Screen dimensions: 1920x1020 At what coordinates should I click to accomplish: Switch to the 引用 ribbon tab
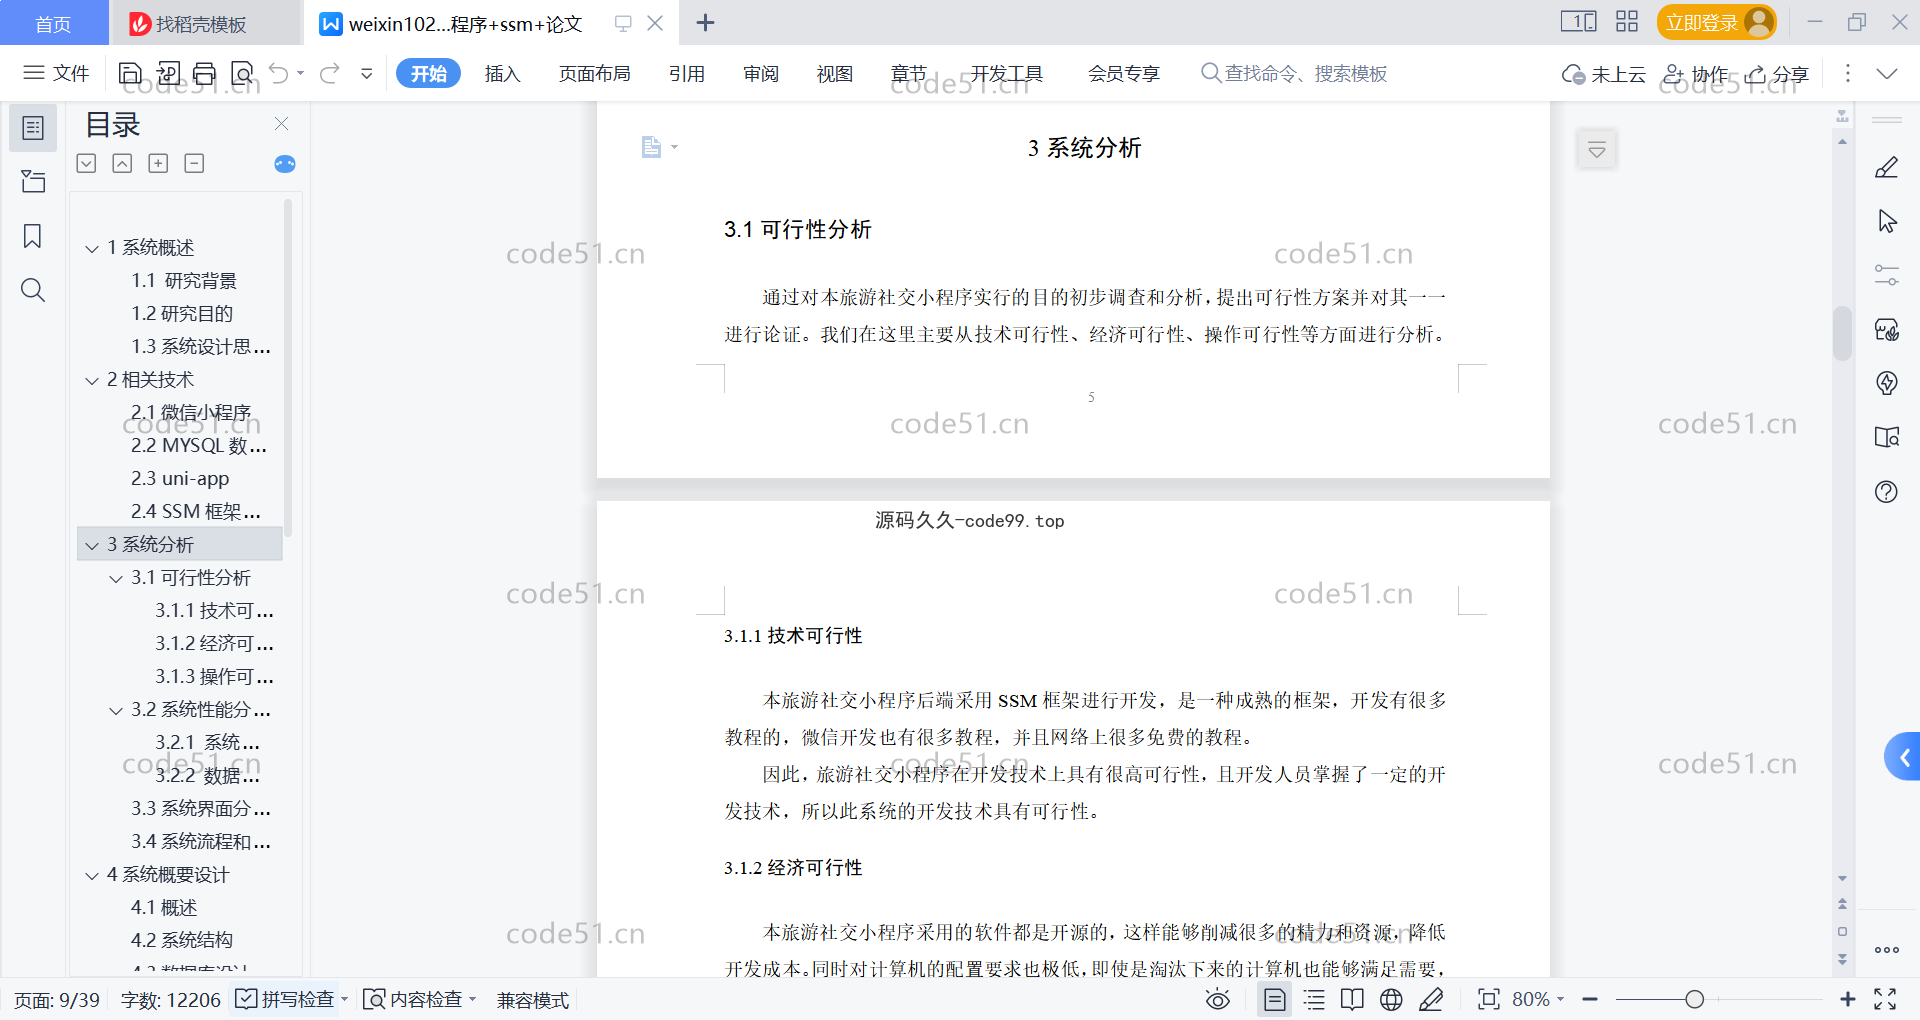[x=686, y=73]
